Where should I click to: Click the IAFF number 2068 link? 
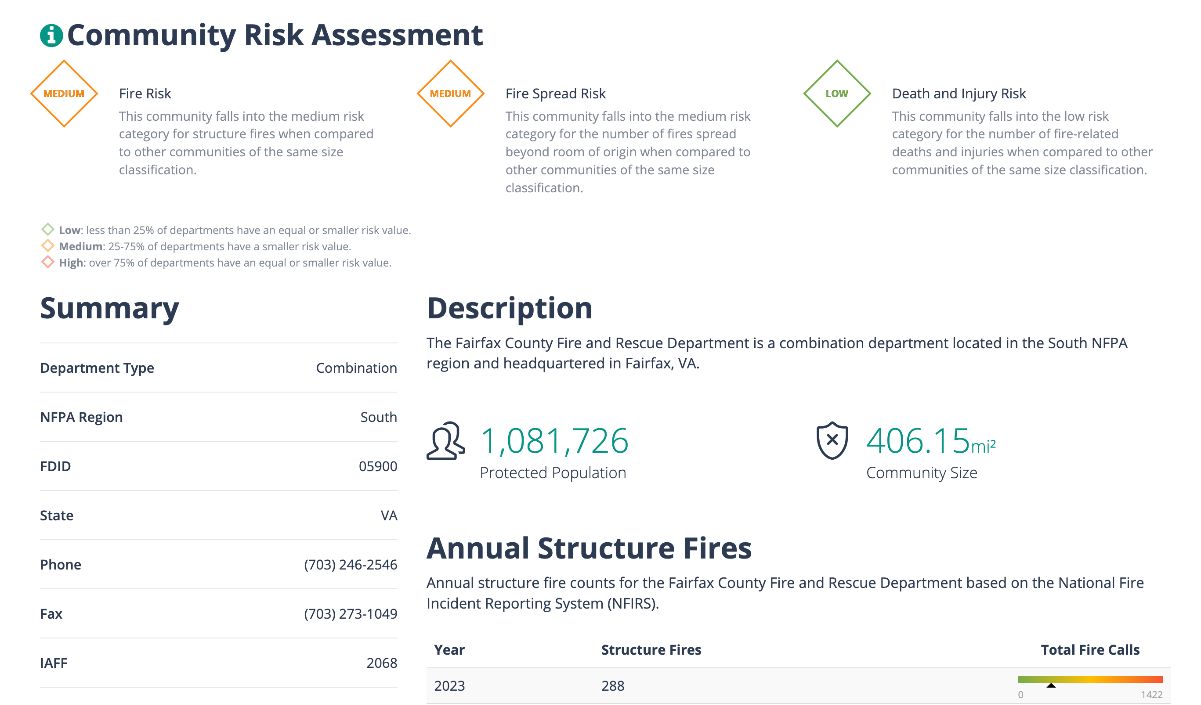point(383,662)
